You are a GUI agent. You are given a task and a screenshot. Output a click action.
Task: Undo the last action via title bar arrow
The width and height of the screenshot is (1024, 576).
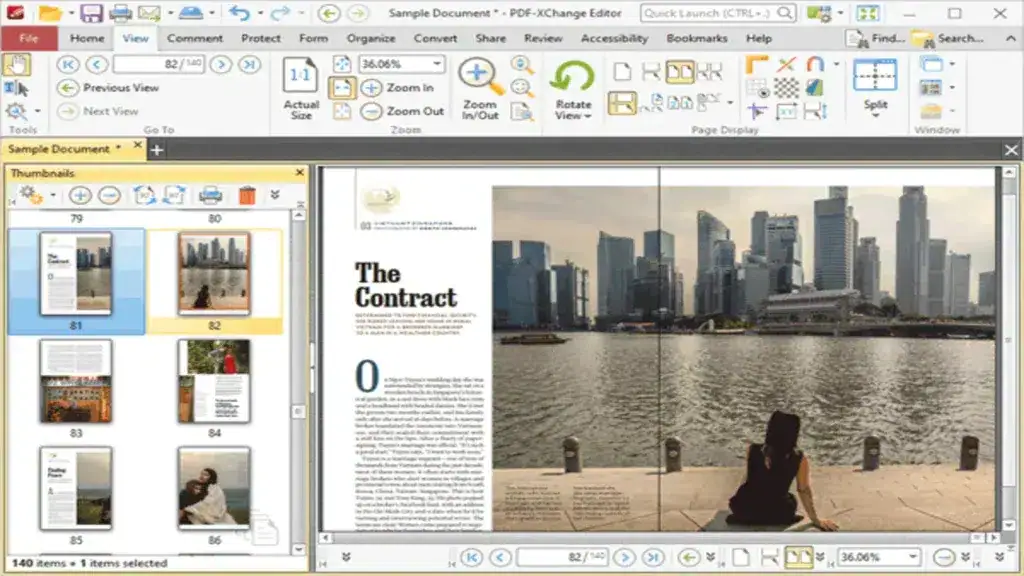coord(238,13)
